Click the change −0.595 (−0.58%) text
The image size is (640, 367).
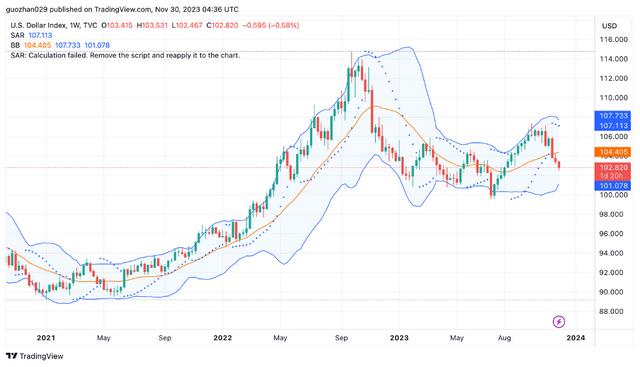click(x=270, y=25)
